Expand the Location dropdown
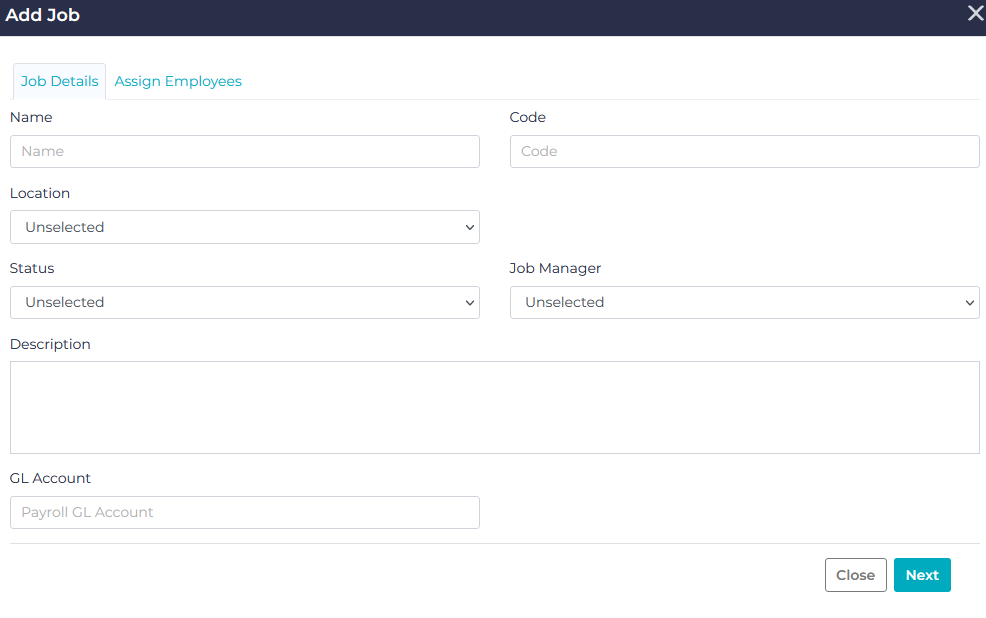 245,227
